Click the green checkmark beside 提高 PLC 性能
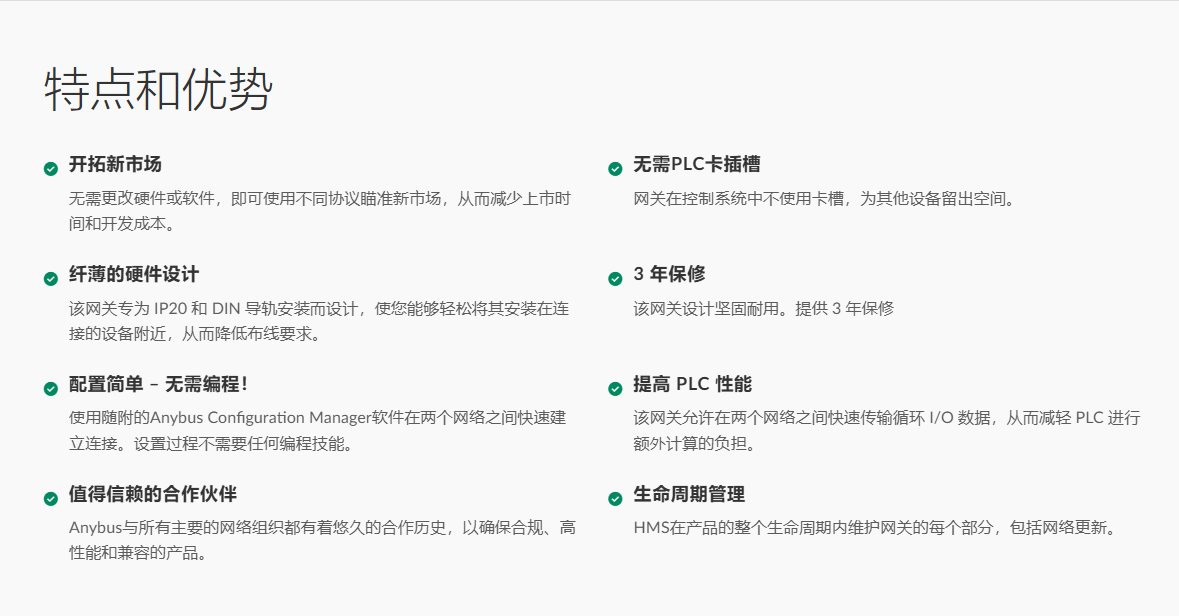 (x=615, y=389)
